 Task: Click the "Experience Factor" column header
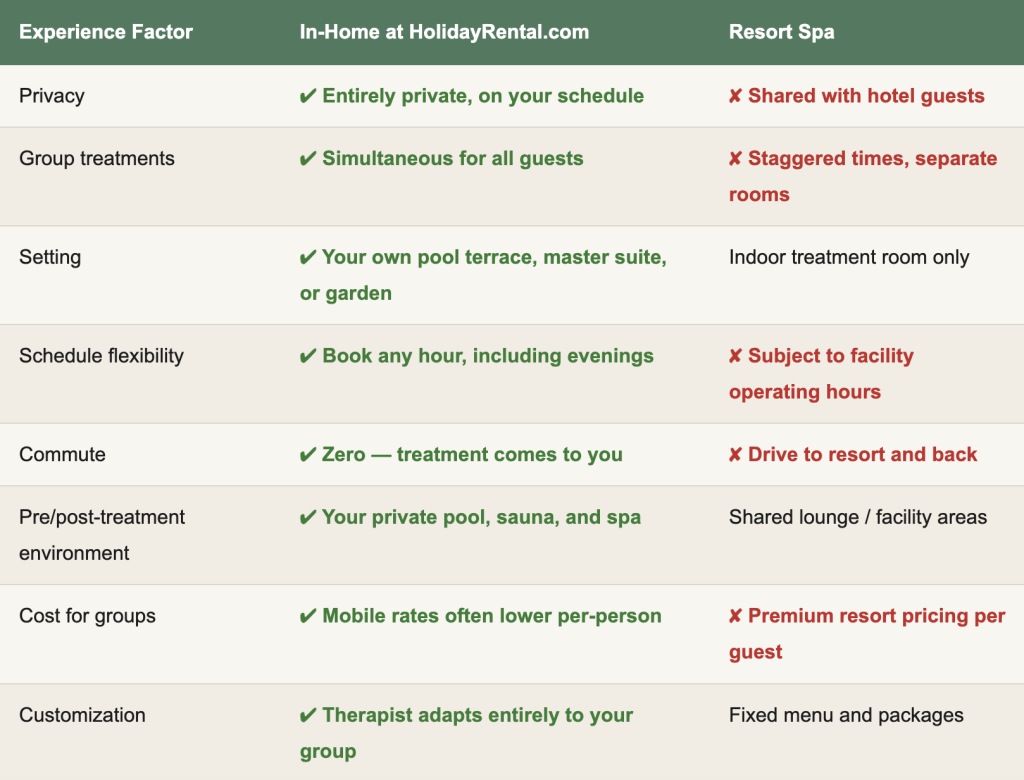(106, 32)
